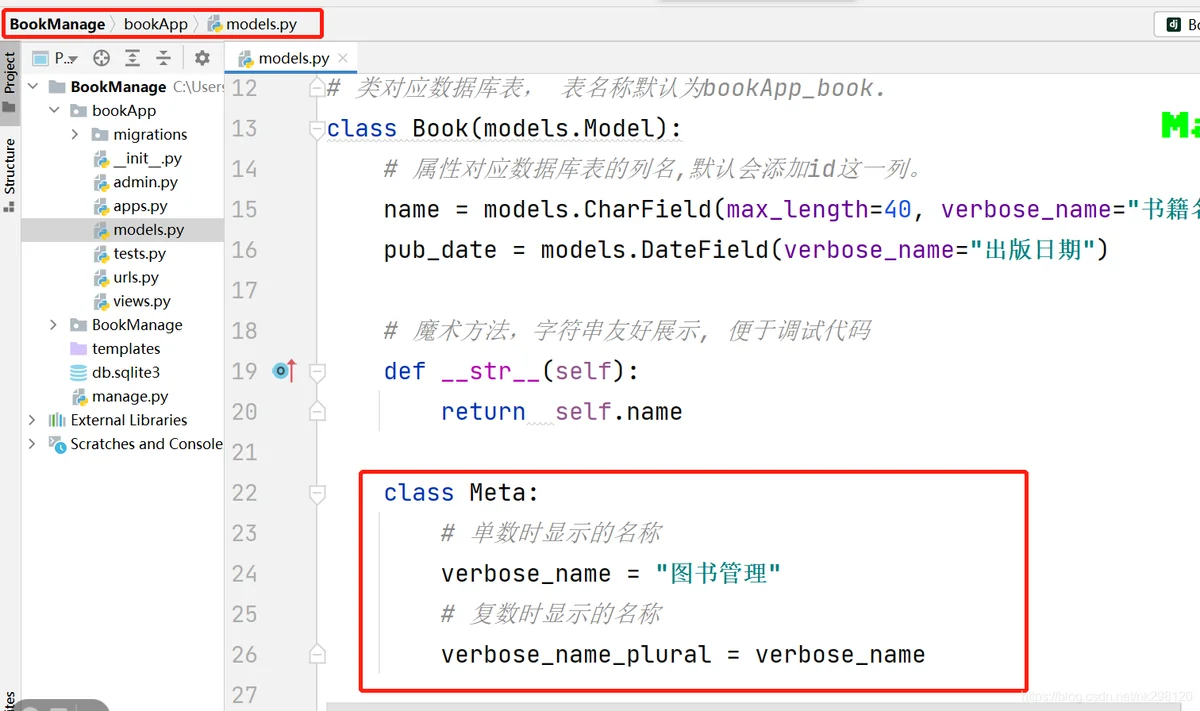This screenshot has height=711, width=1200.
Task: Click the Collapse All icon in Project toolbar
Action: coord(164,58)
